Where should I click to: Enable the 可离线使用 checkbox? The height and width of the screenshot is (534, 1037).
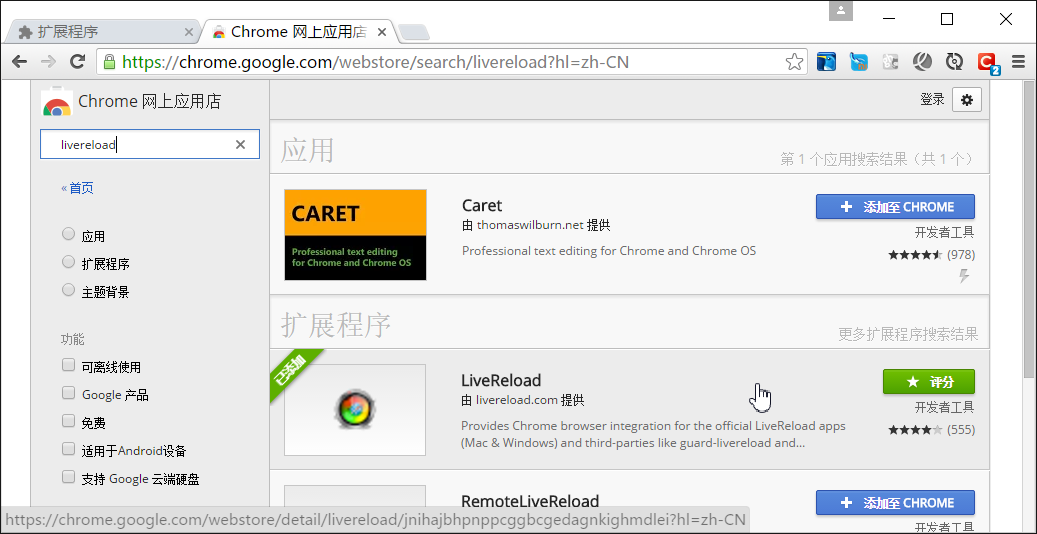point(68,365)
